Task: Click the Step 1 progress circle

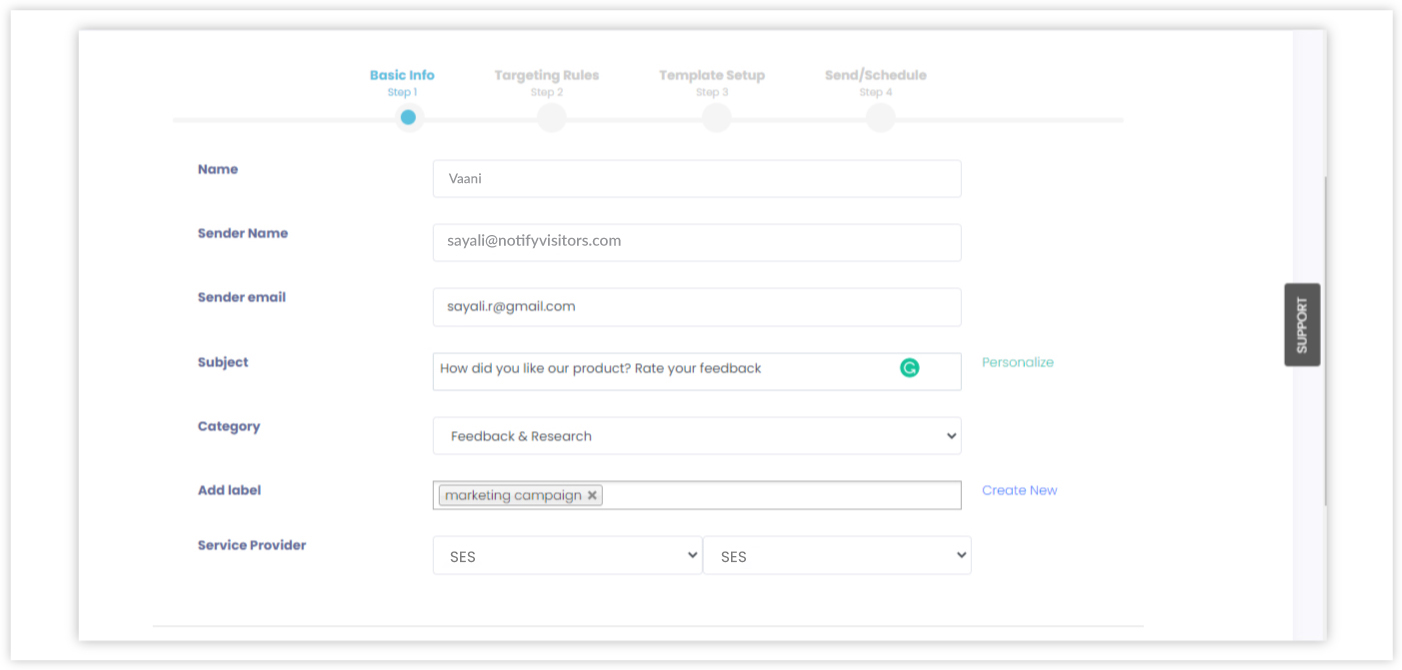Action: point(408,118)
